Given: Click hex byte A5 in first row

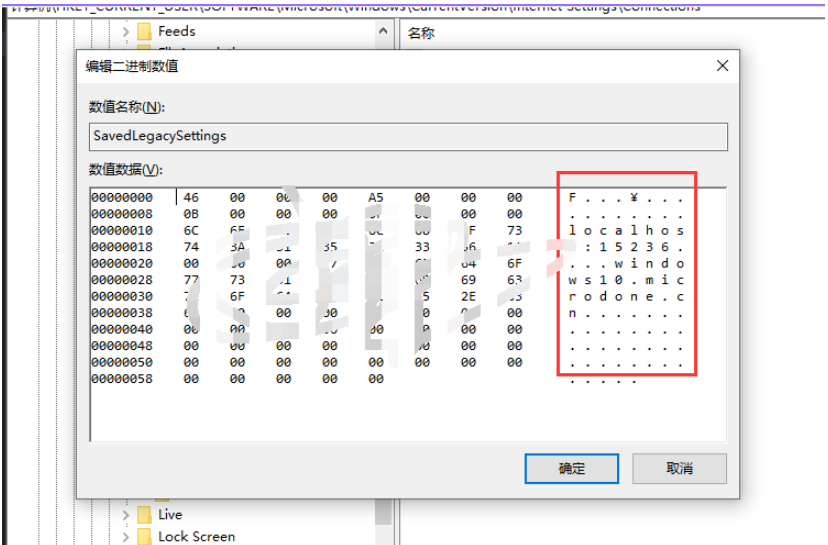Looking at the screenshot, I should [375, 198].
